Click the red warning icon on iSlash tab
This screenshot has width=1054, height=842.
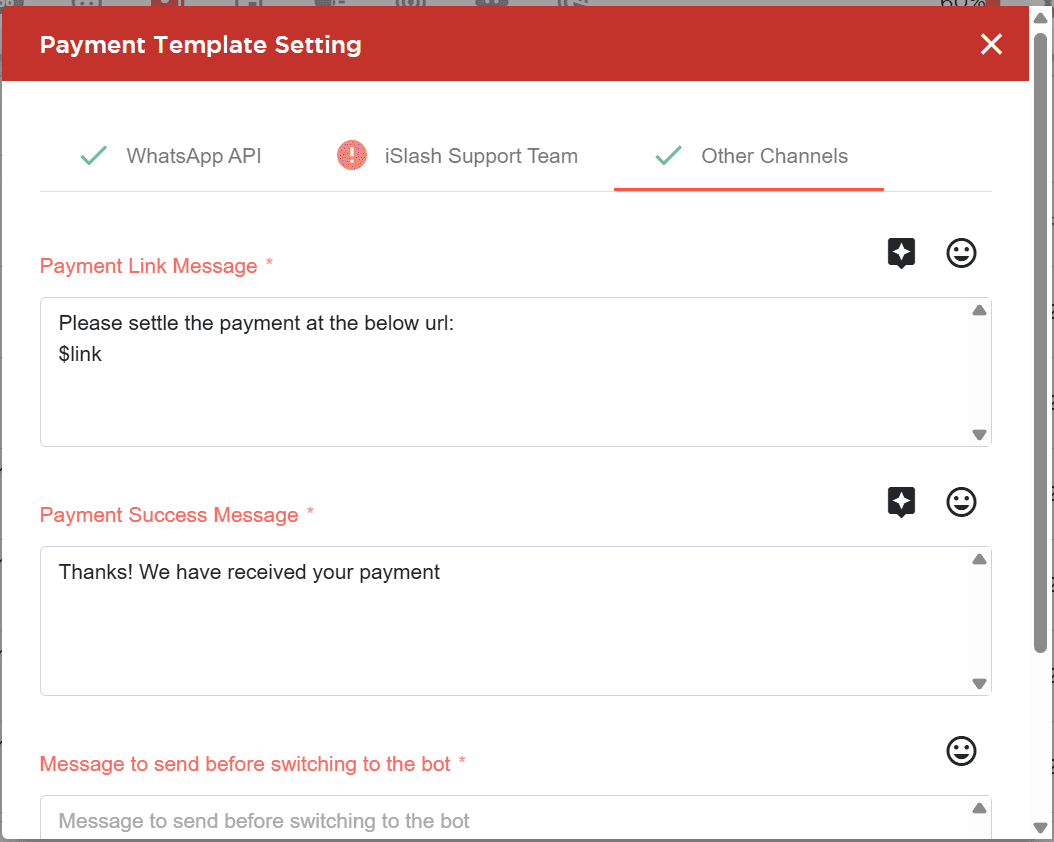352,155
